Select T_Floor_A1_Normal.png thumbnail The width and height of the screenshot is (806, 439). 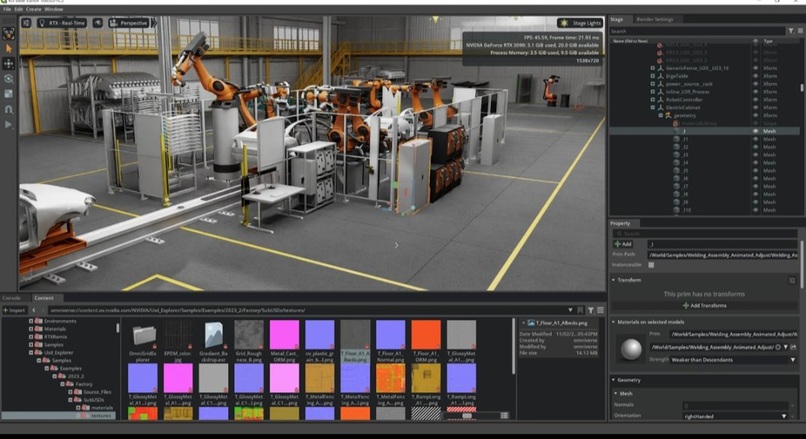pos(390,336)
